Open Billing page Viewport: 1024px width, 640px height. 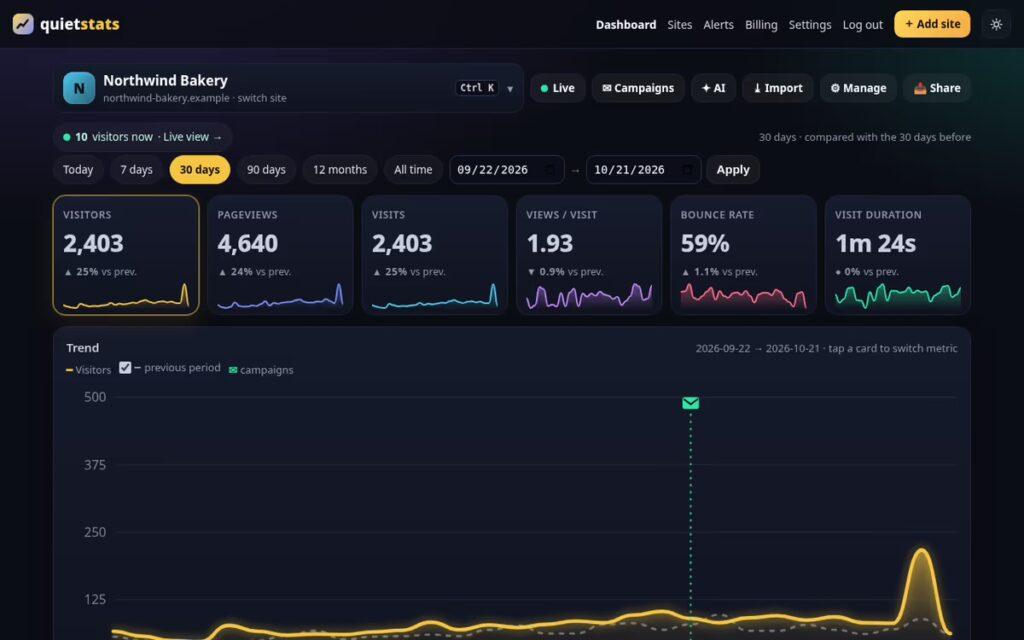point(761,25)
